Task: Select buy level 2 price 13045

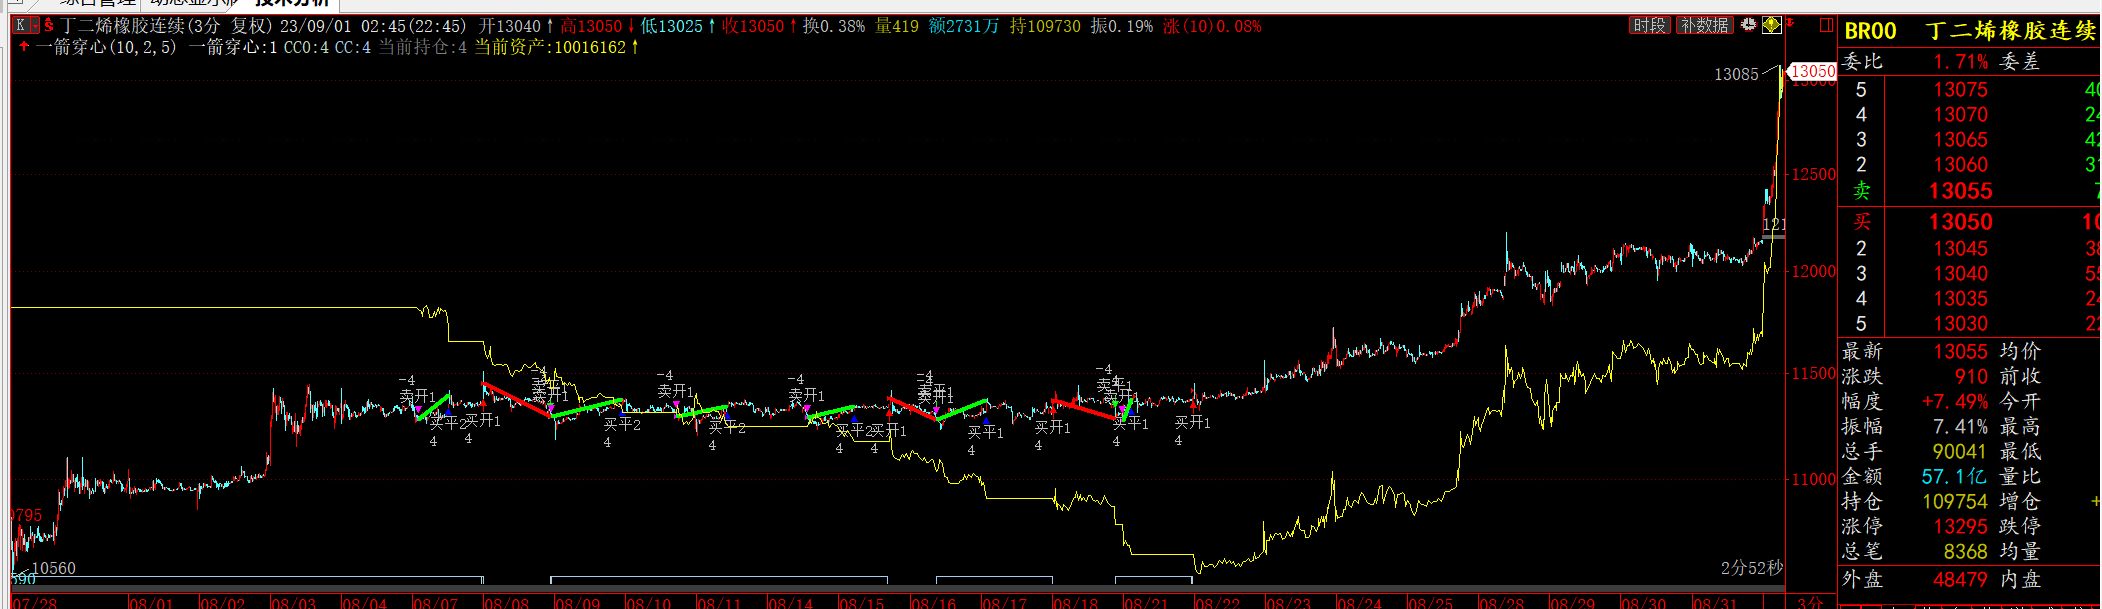Action: coord(1960,249)
